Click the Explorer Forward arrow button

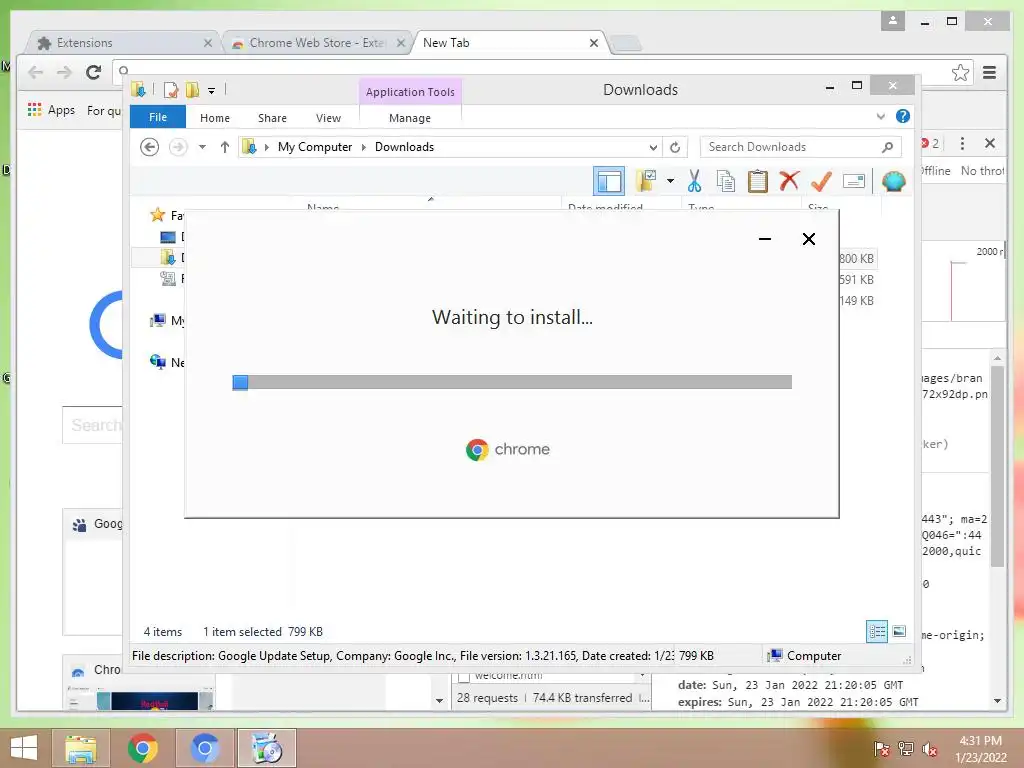[178, 147]
